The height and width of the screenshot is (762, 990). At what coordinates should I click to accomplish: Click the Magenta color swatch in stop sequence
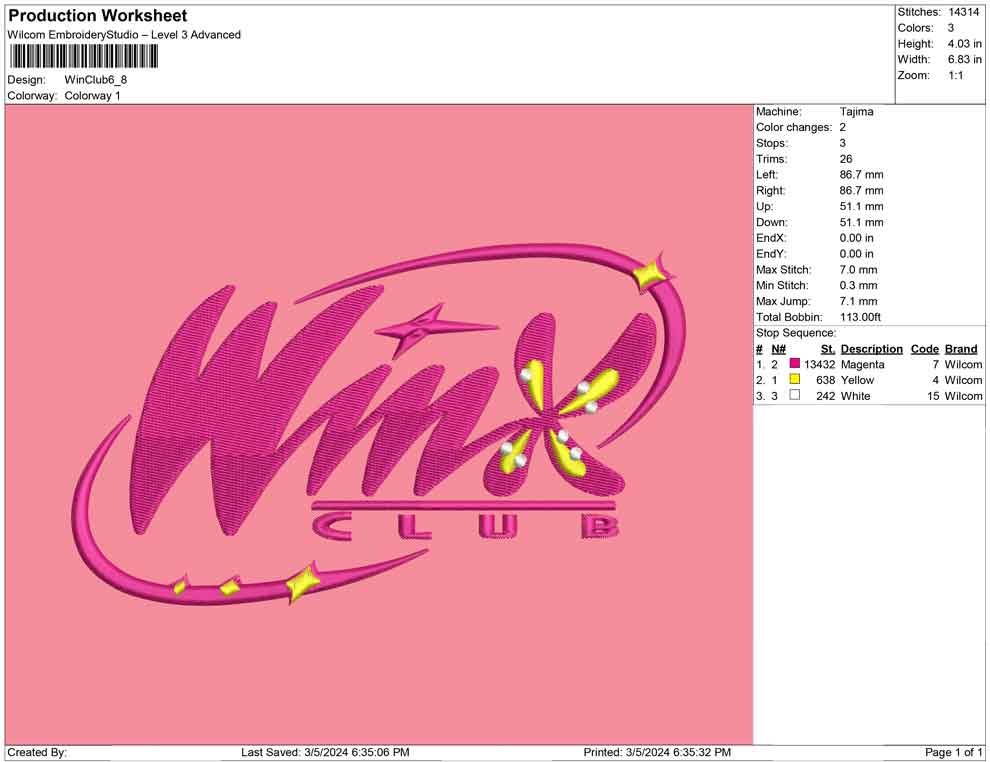pos(794,364)
